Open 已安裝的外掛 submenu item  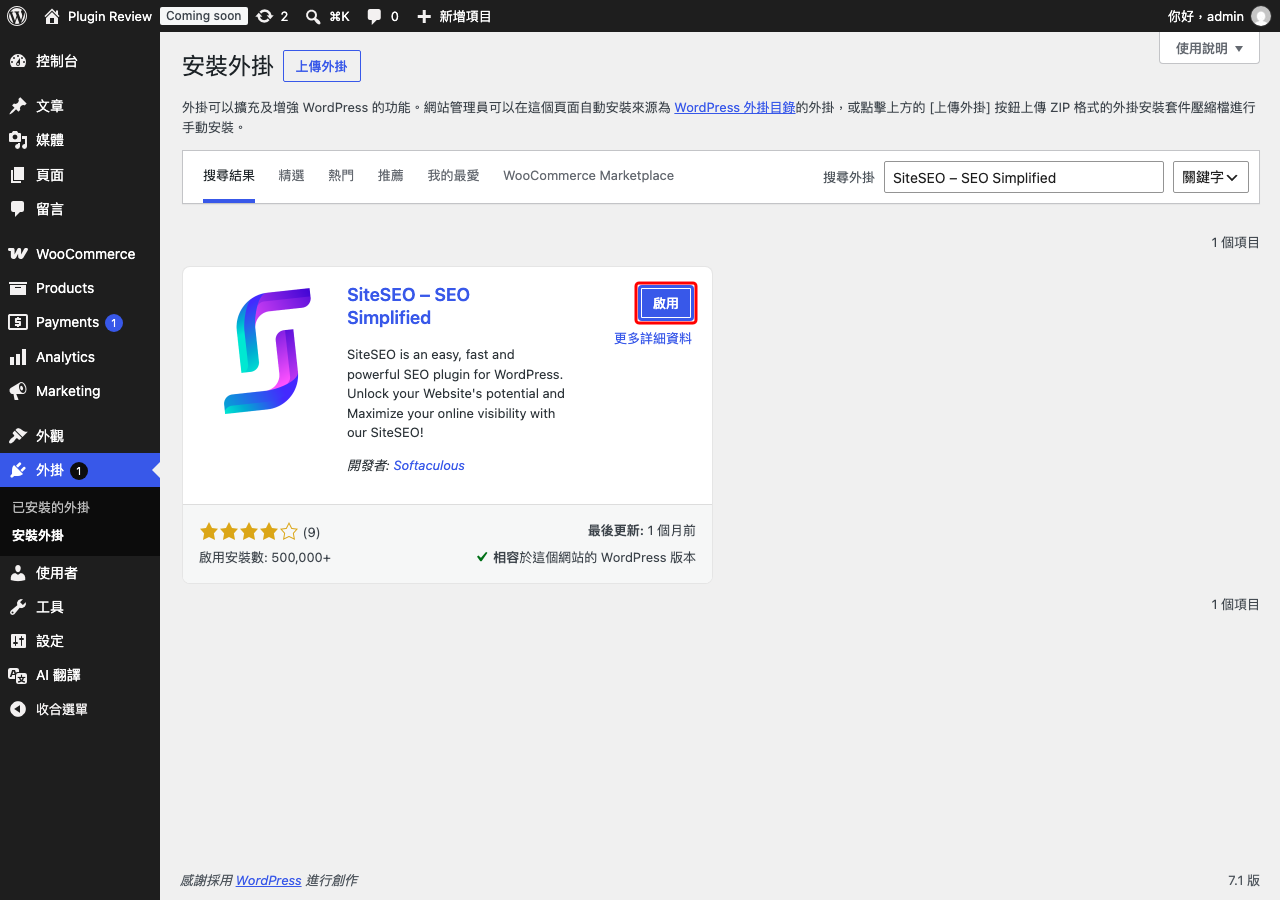[x=51, y=507]
